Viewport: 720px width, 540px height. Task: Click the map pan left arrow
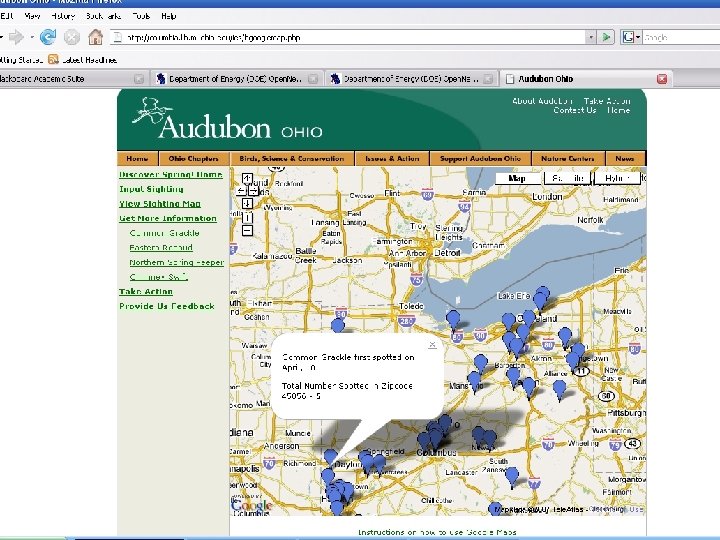(240, 191)
